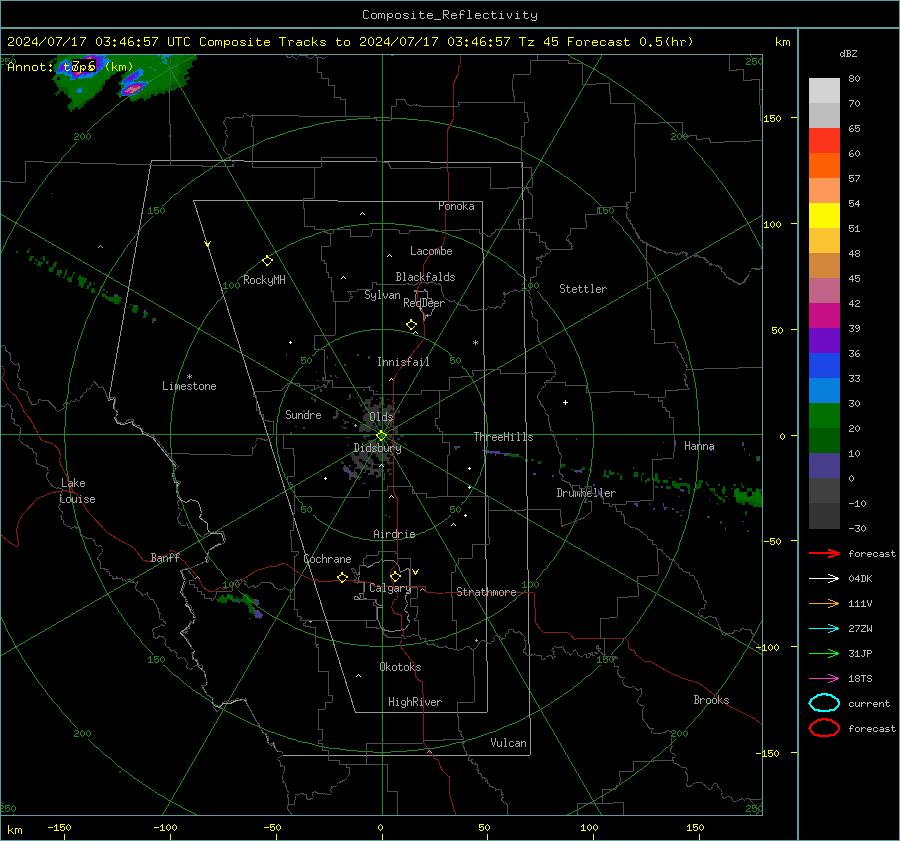
Task: Click the Brooks map label
Action: coord(711,700)
